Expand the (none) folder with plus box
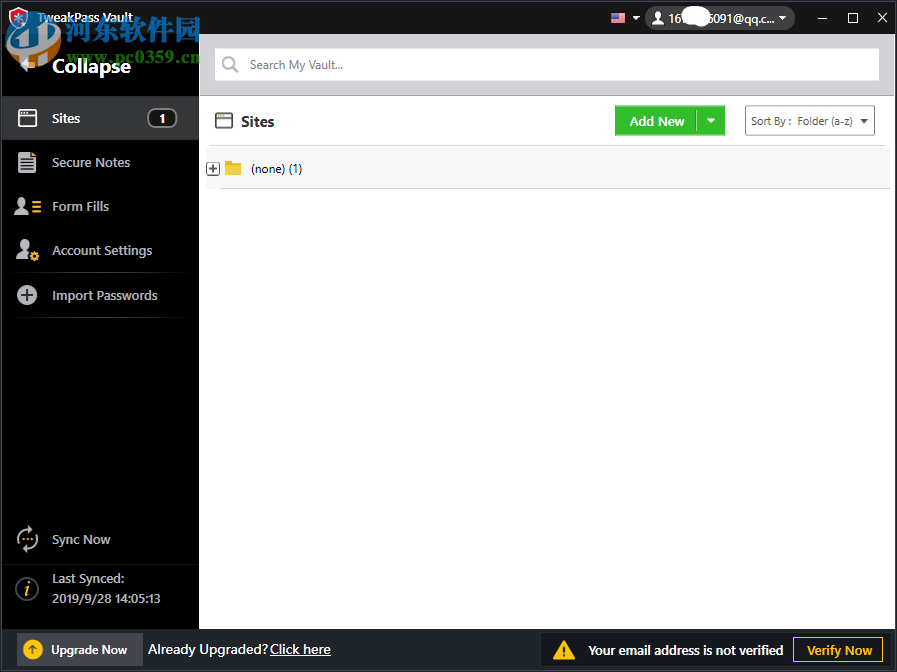Screen dimensions: 897x672 pos(213,169)
